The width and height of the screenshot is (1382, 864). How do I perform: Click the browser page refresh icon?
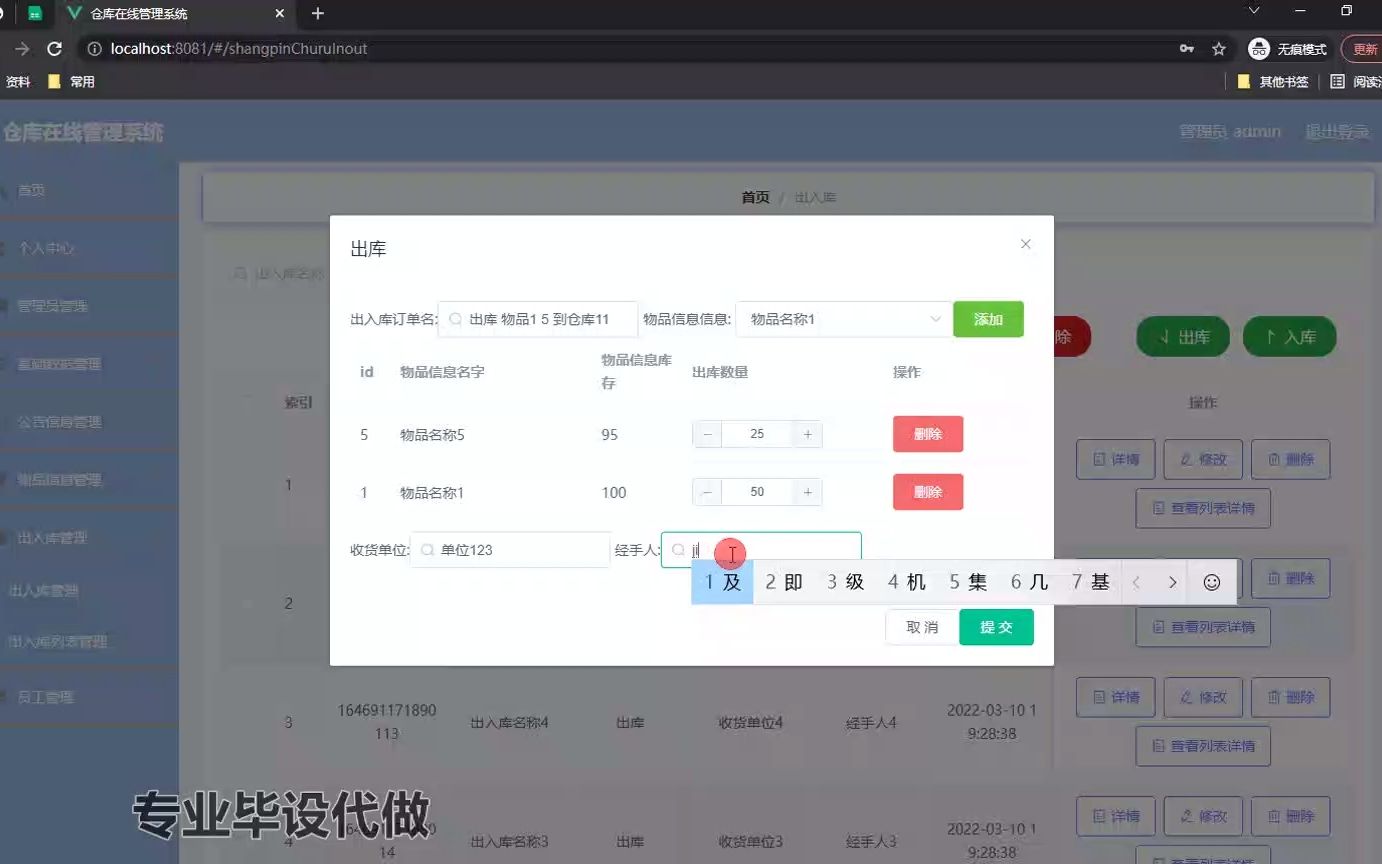[x=54, y=48]
